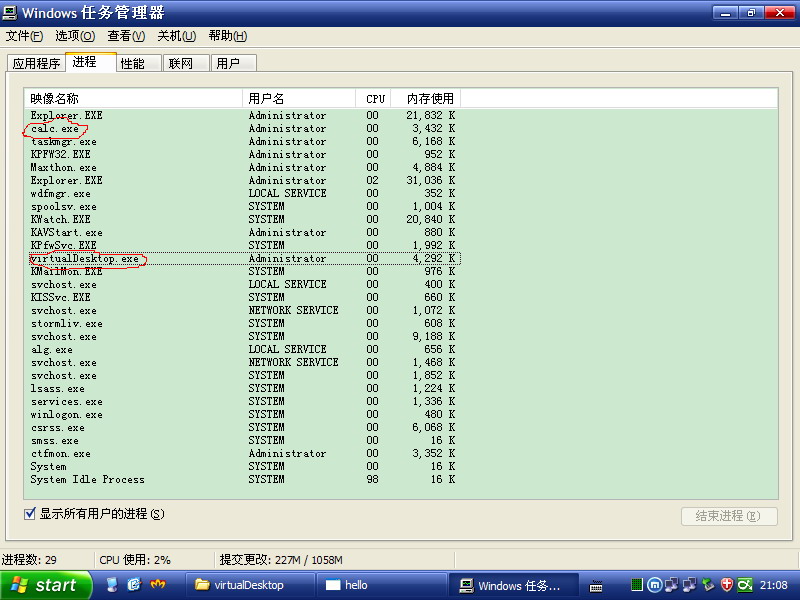Select the lsass.exe process row
Image resolution: width=800 pixels, height=600 pixels.
pyautogui.click(x=242, y=389)
